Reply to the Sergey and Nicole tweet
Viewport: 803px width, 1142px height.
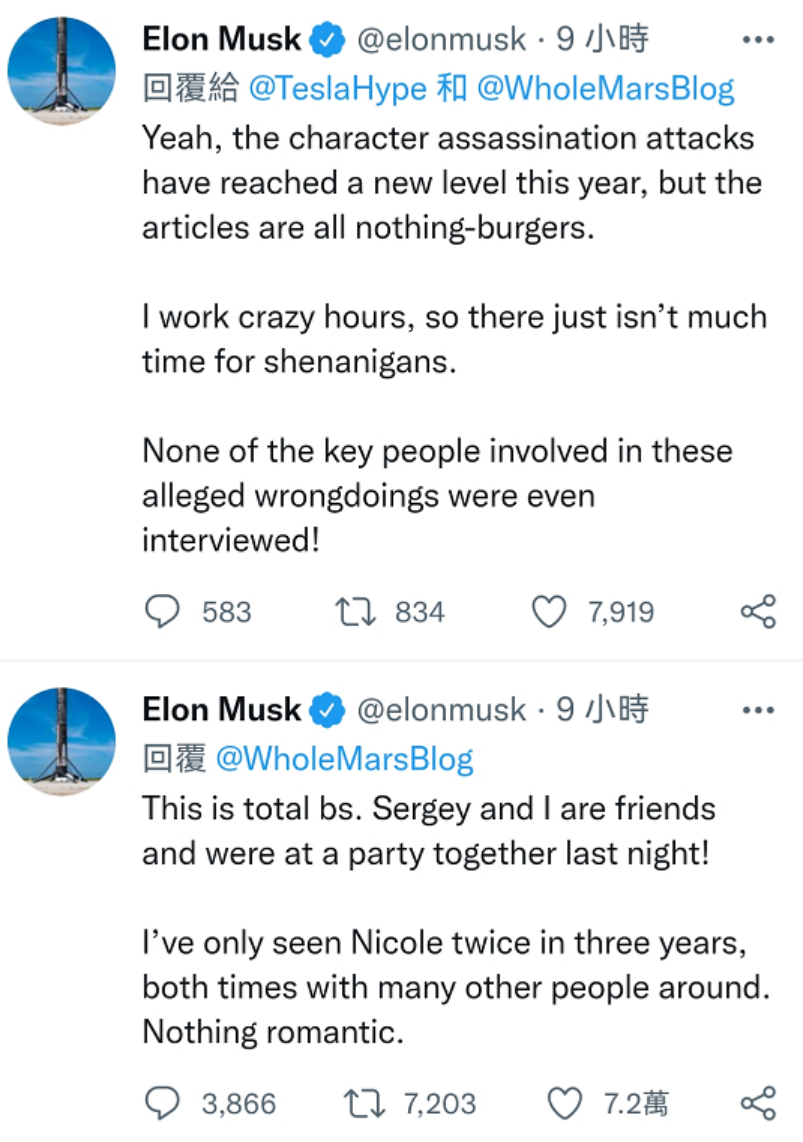click(163, 1103)
